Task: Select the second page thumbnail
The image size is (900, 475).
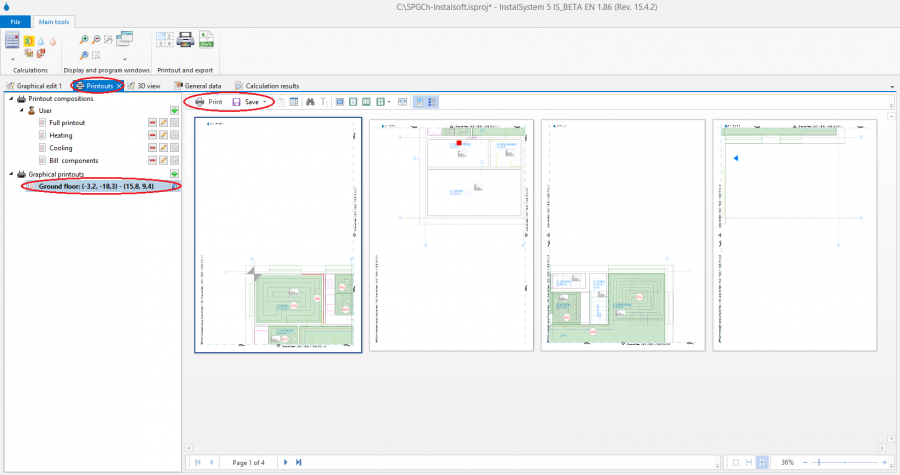Action: click(451, 235)
